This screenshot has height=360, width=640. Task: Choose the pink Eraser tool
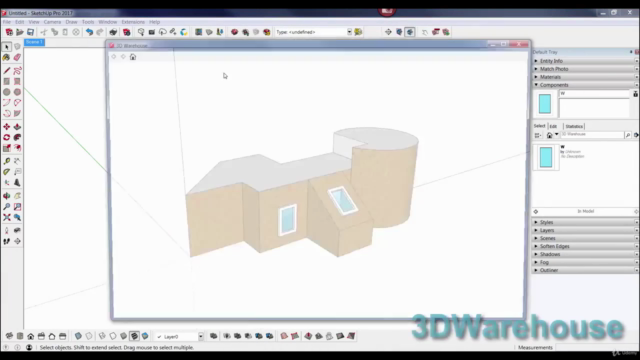[x=17, y=58]
